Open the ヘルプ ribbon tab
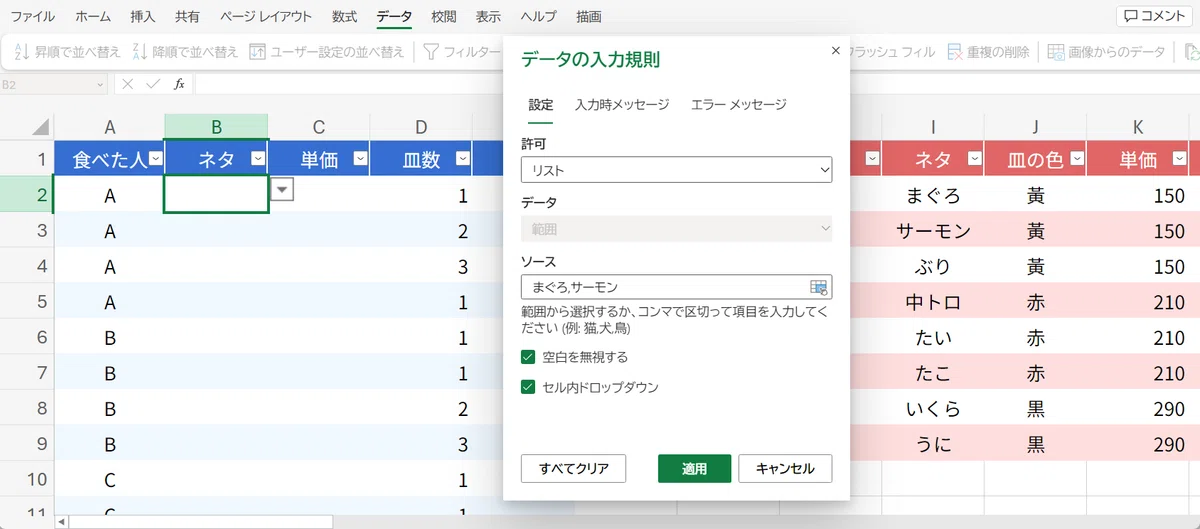The image size is (1200, 529). (539, 17)
